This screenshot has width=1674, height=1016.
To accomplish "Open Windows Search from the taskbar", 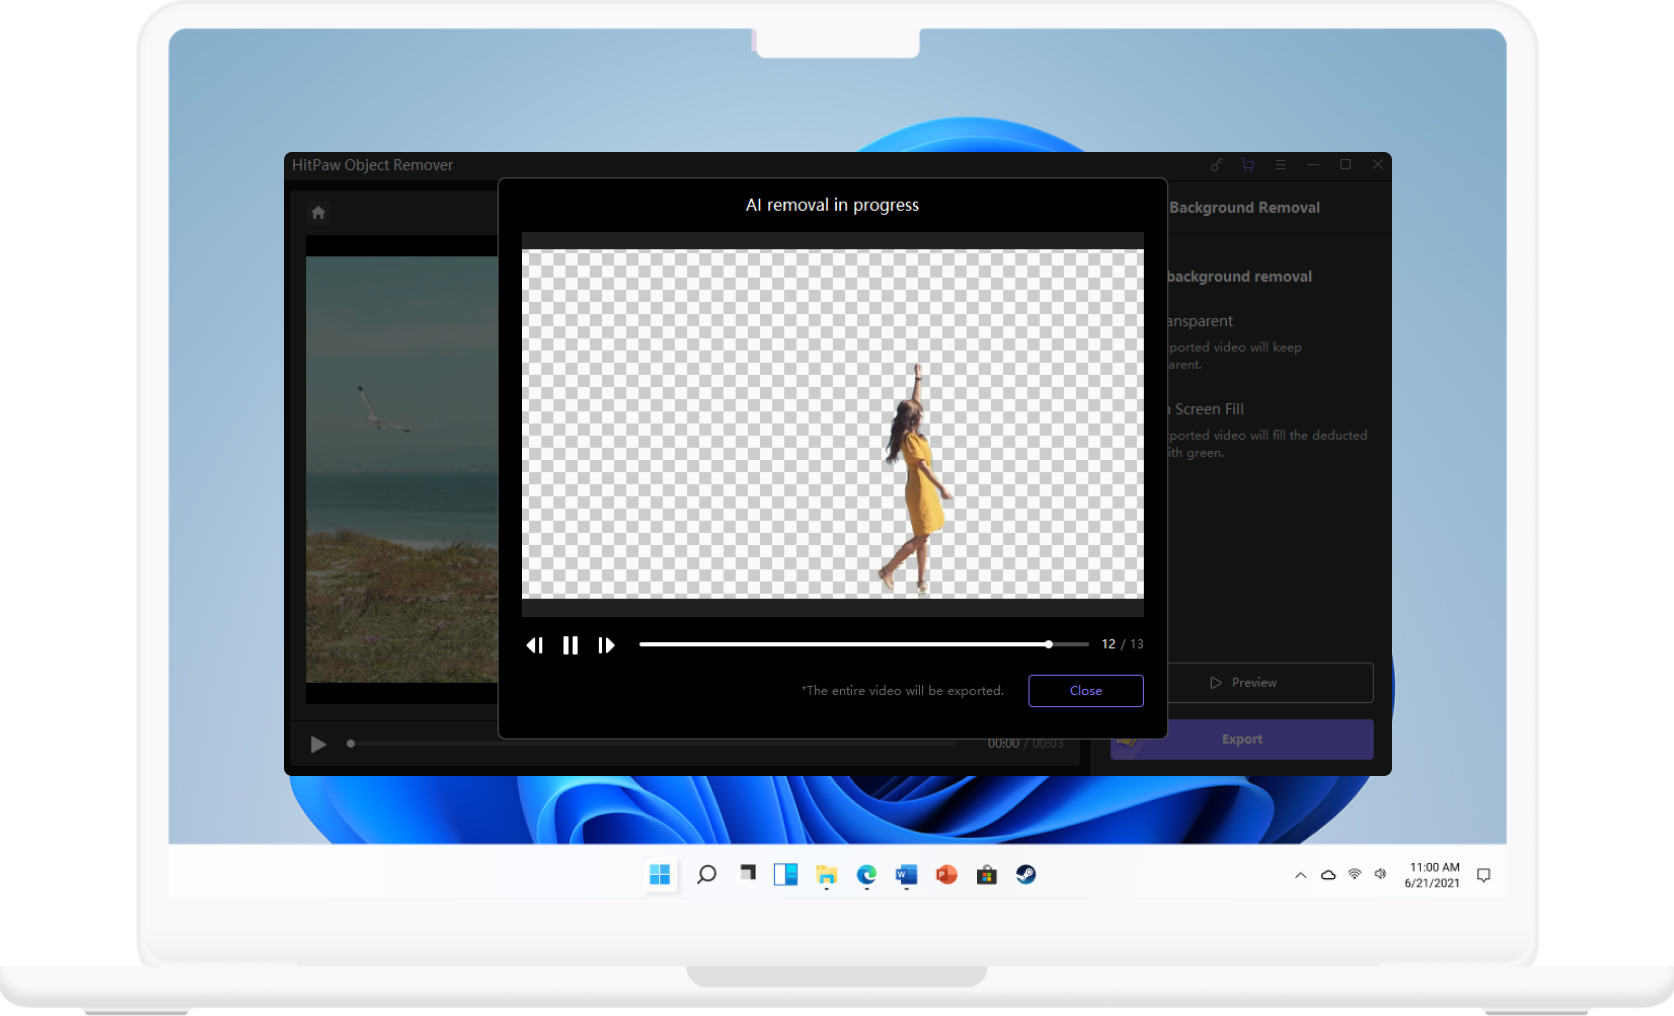I will [706, 874].
